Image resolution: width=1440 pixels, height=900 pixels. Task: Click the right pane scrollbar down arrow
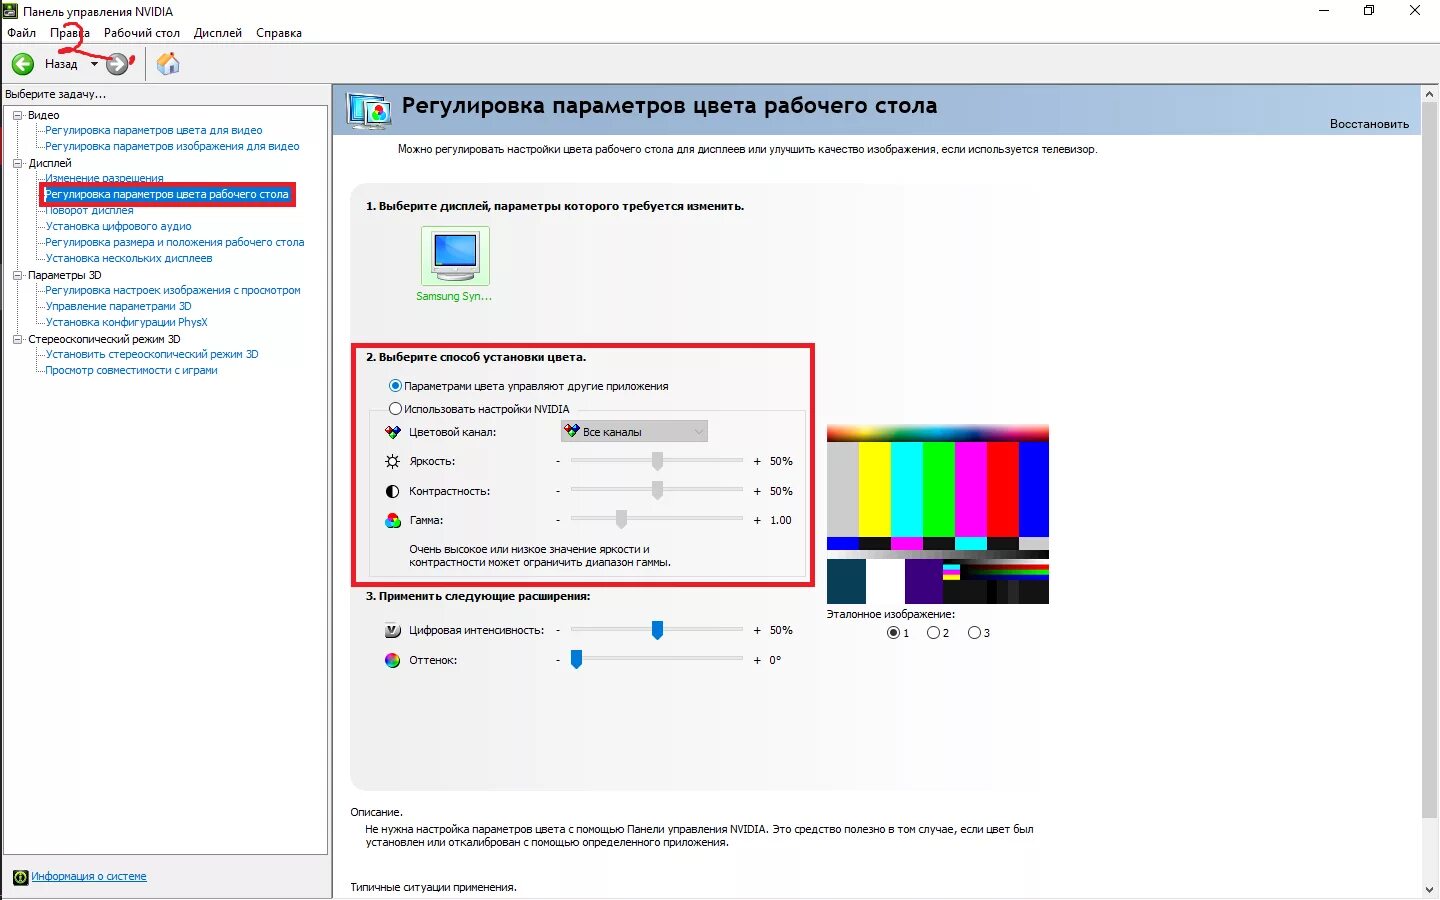(1429, 890)
